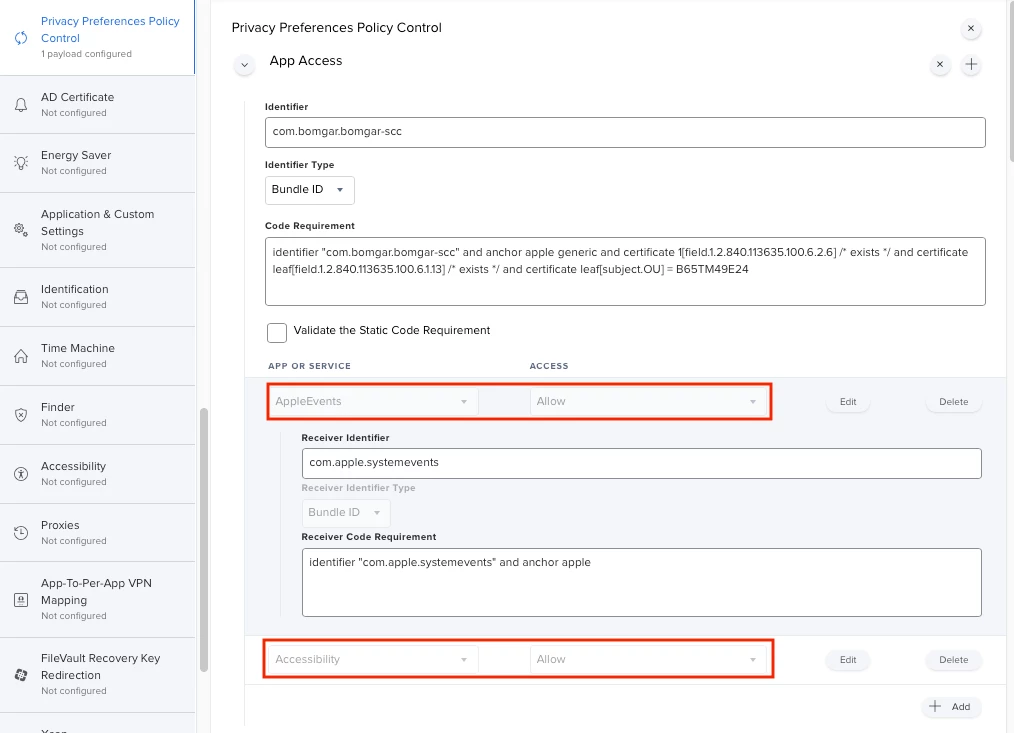This screenshot has height=733, width=1014.
Task: Close the Privacy Preferences Policy Control payload
Action: click(971, 28)
